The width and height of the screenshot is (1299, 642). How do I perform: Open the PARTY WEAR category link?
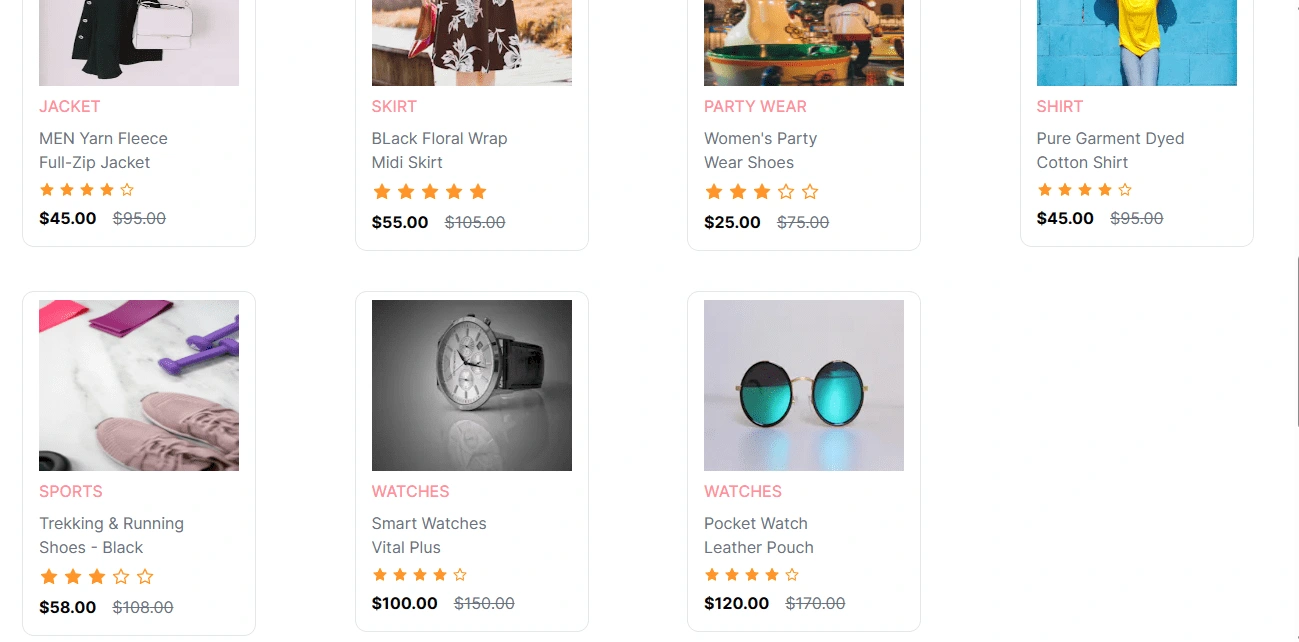click(755, 107)
